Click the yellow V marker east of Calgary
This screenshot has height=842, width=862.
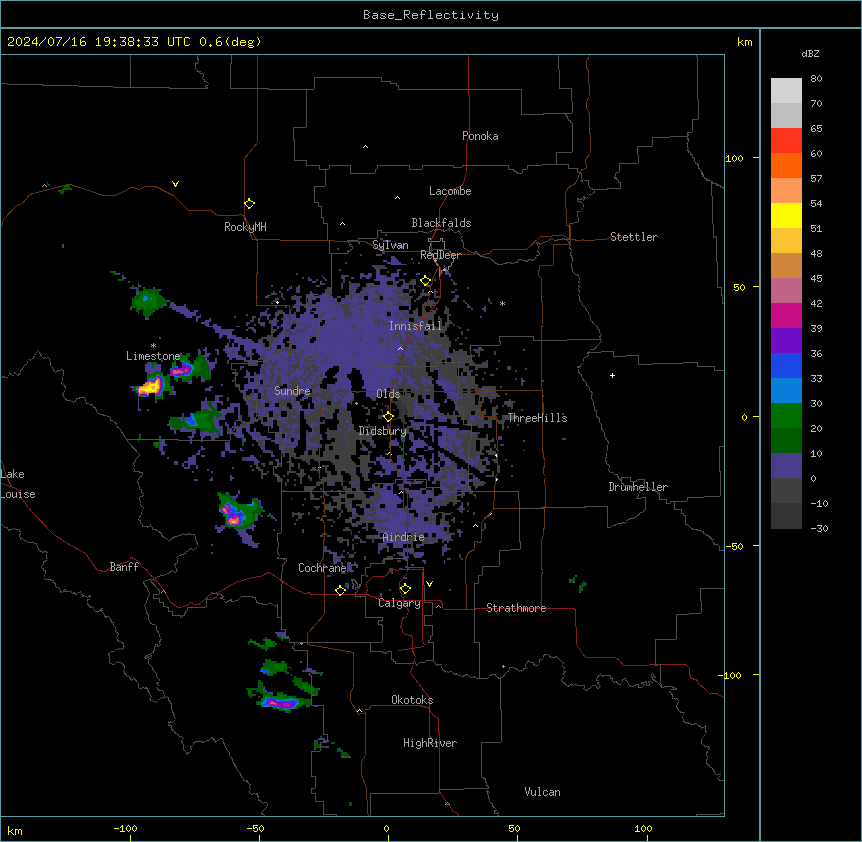[429, 584]
